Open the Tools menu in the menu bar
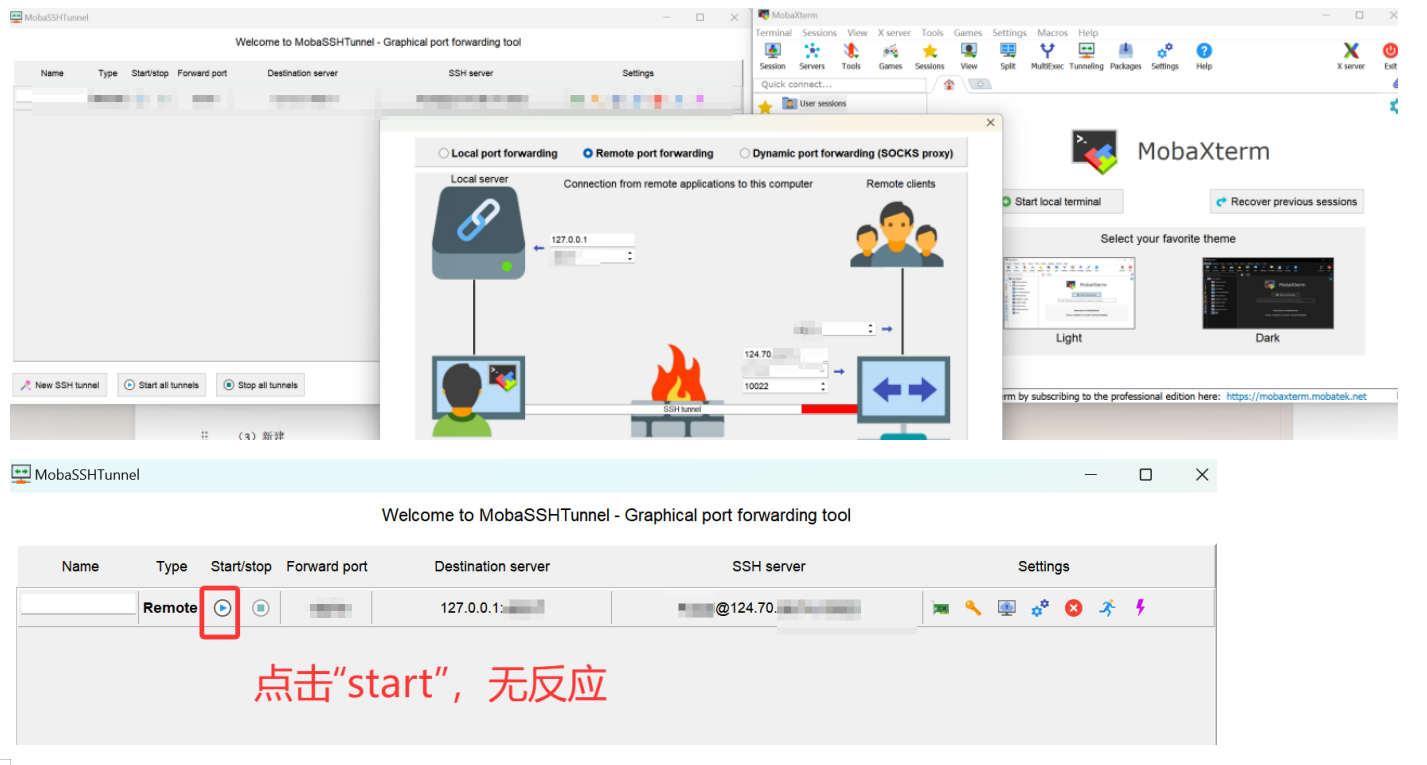 (x=932, y=33)
